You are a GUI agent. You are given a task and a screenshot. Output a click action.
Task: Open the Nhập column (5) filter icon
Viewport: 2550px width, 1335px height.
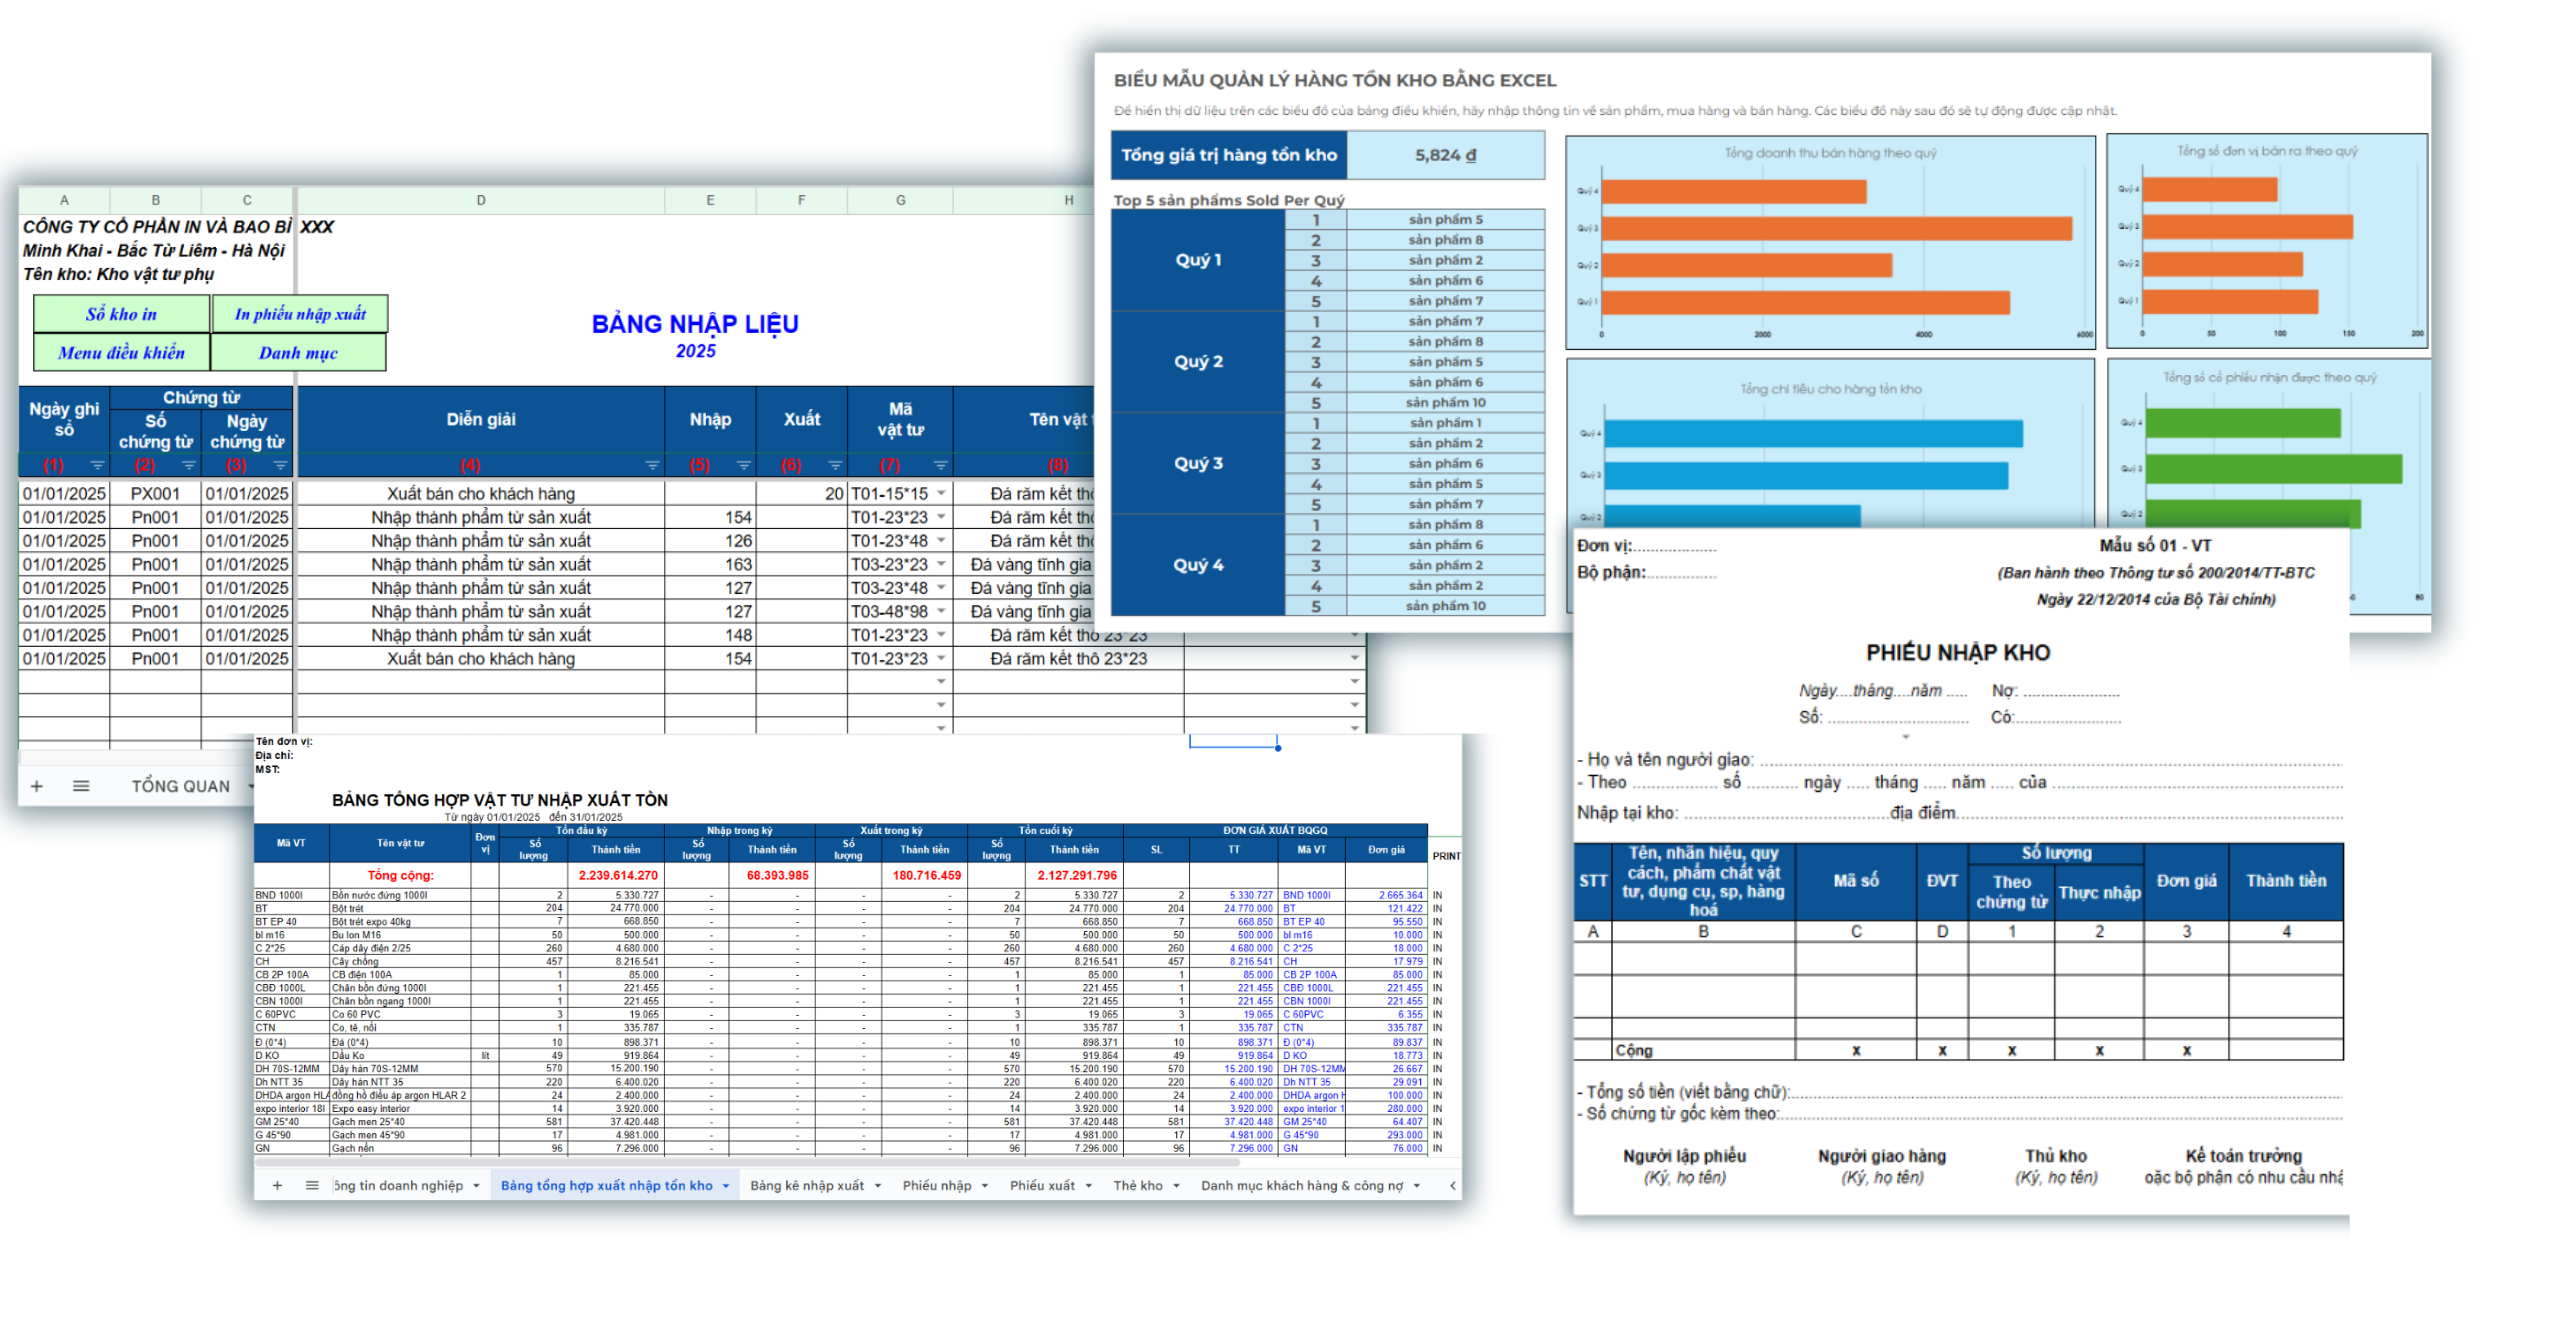click(743, 466)
